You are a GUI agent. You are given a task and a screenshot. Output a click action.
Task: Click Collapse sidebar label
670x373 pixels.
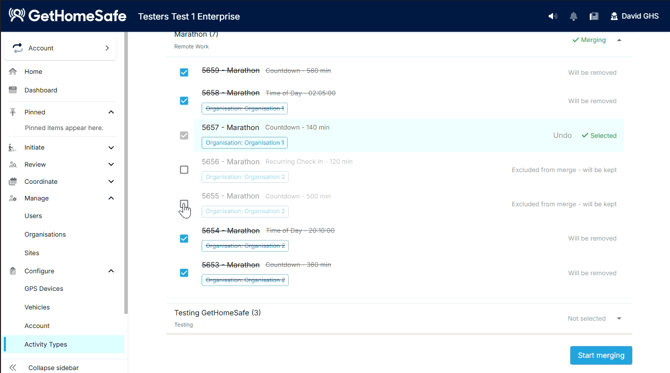(53, 367)
